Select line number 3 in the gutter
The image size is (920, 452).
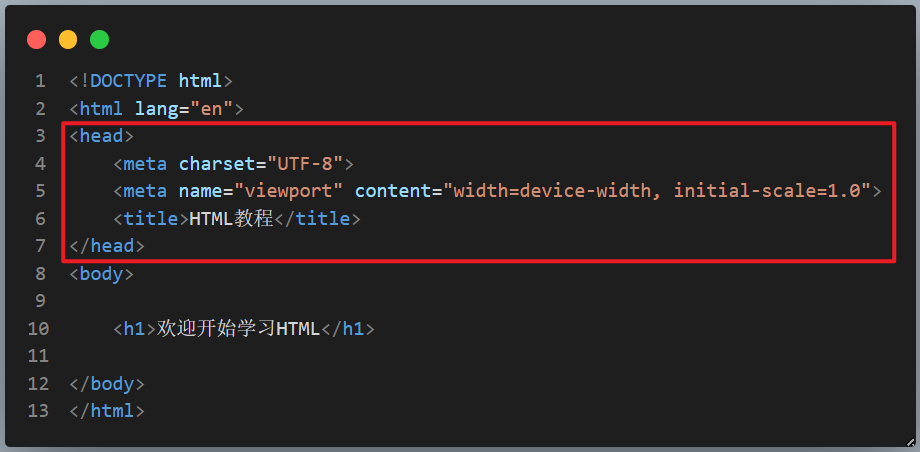click(x=40, y=136)
